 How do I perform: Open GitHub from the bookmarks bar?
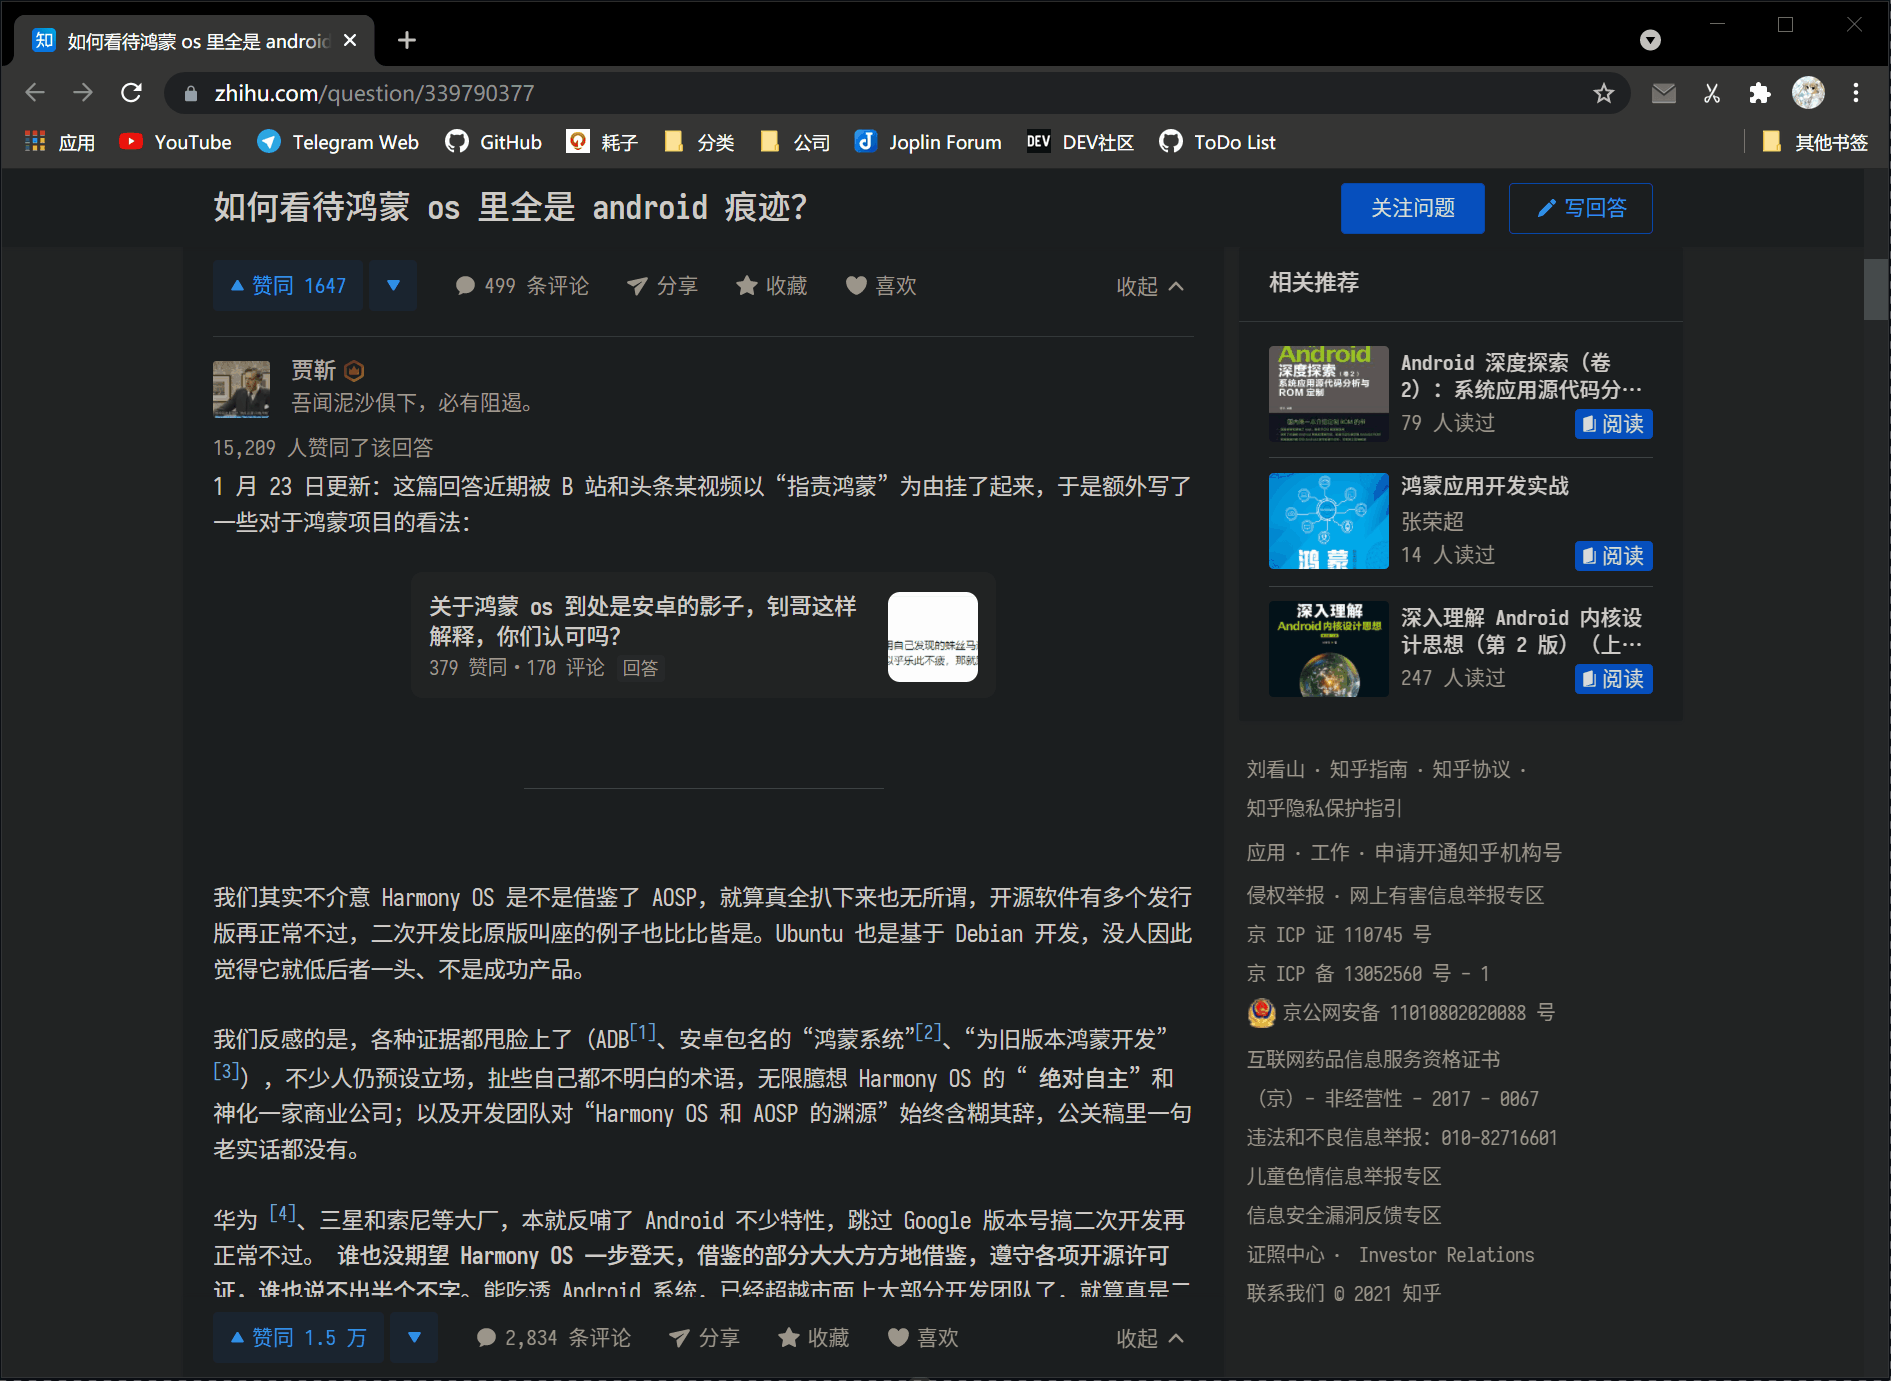click(492, 142)
